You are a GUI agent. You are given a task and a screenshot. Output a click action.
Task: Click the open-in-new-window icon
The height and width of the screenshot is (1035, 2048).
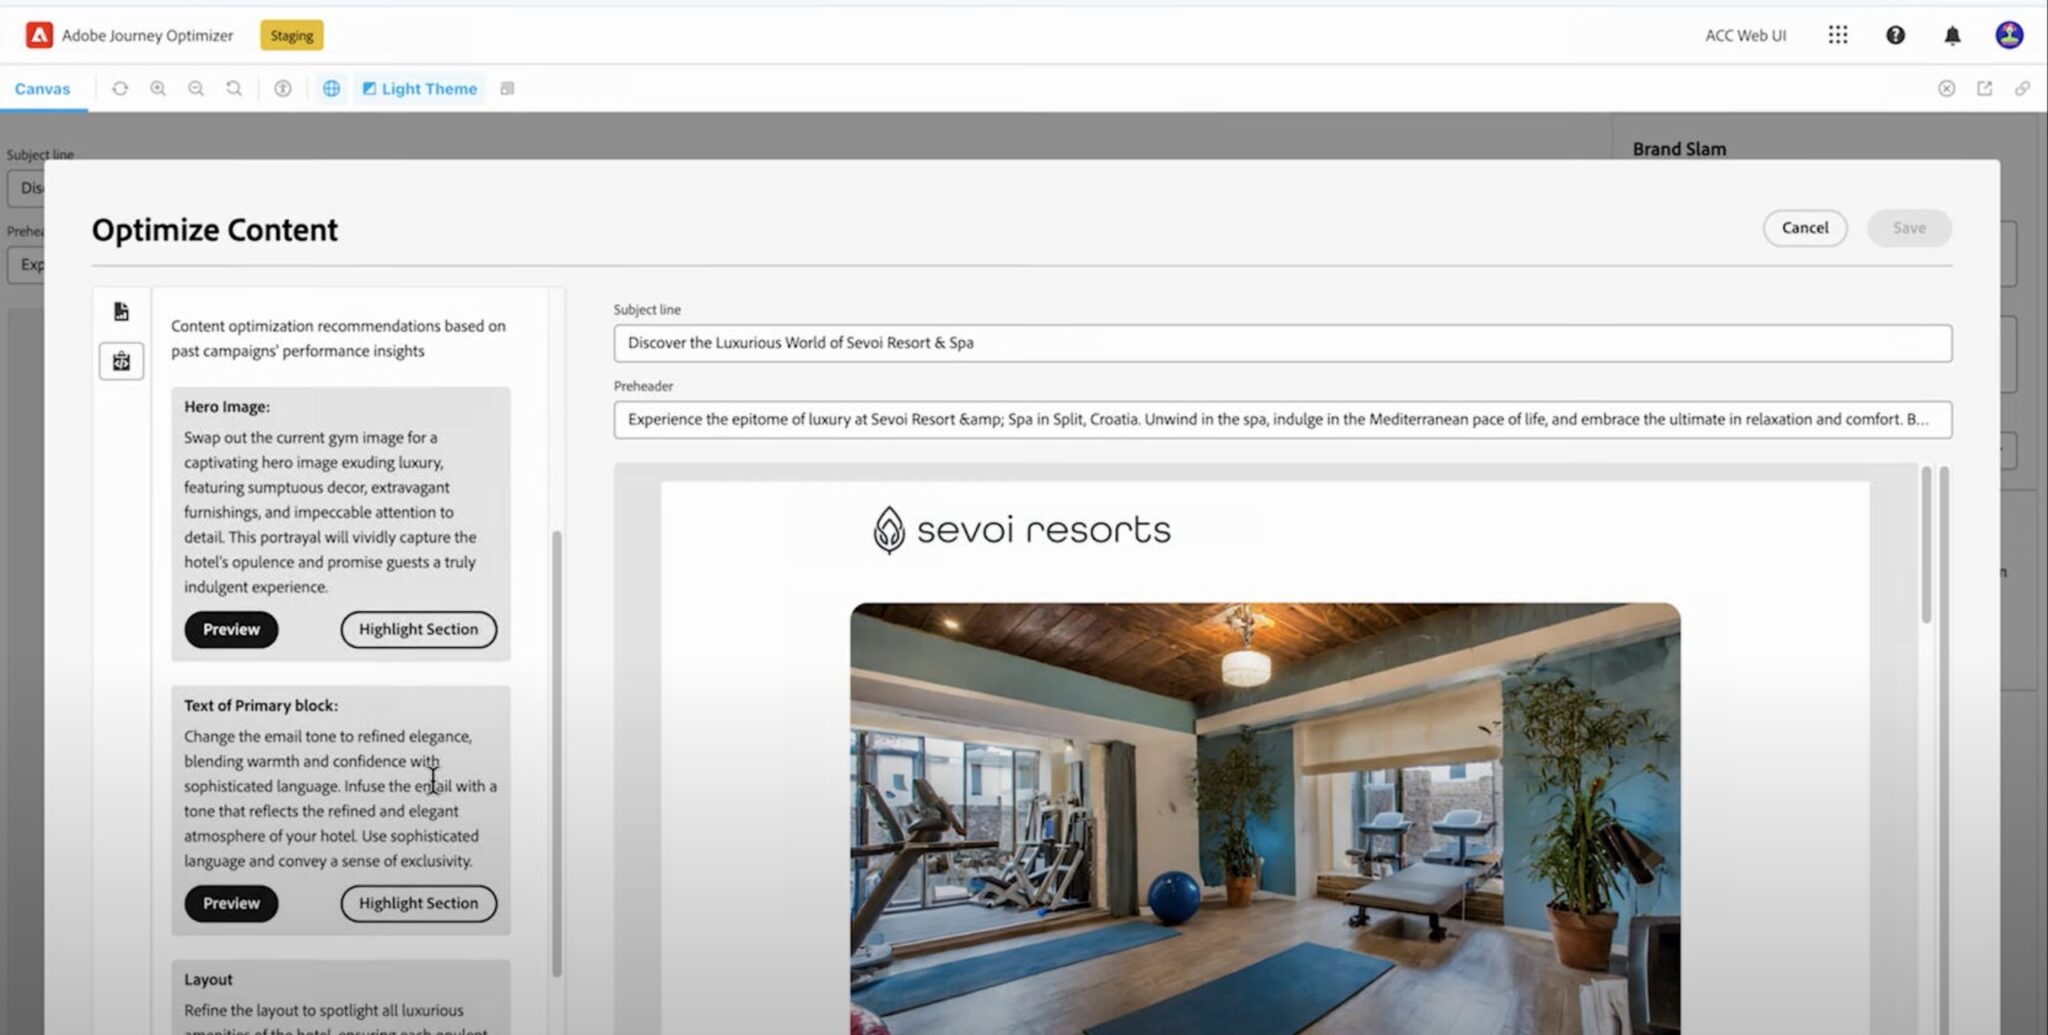[1984, 88]
